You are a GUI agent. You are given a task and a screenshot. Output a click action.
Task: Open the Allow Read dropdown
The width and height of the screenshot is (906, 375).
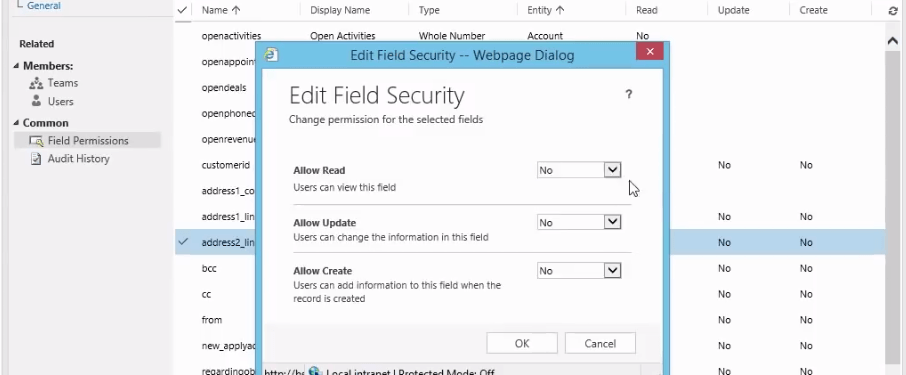point(579,170)
